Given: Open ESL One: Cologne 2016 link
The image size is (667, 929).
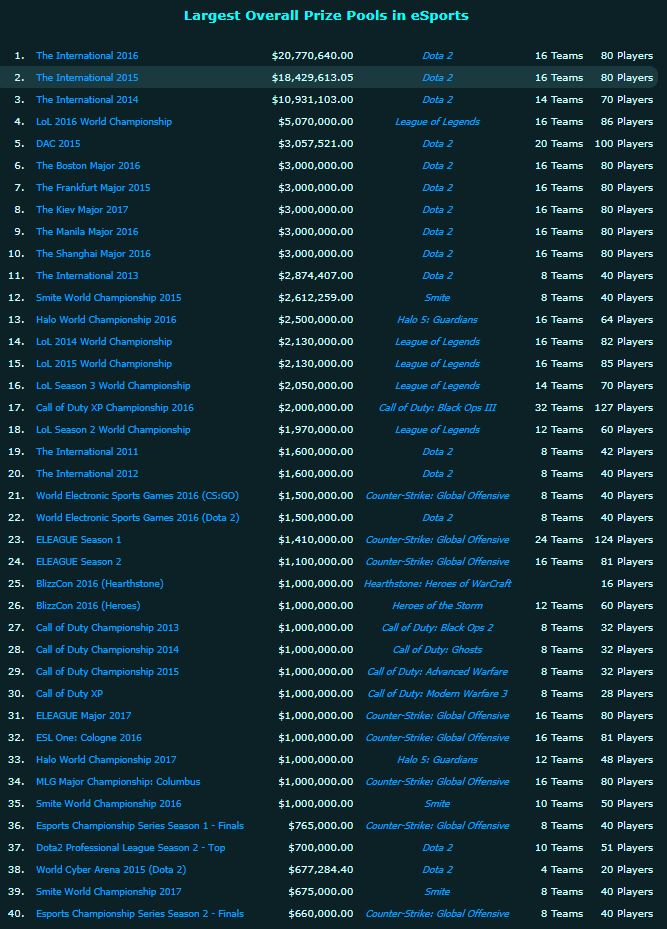Looking at the screenshot, I should [89, 737].
